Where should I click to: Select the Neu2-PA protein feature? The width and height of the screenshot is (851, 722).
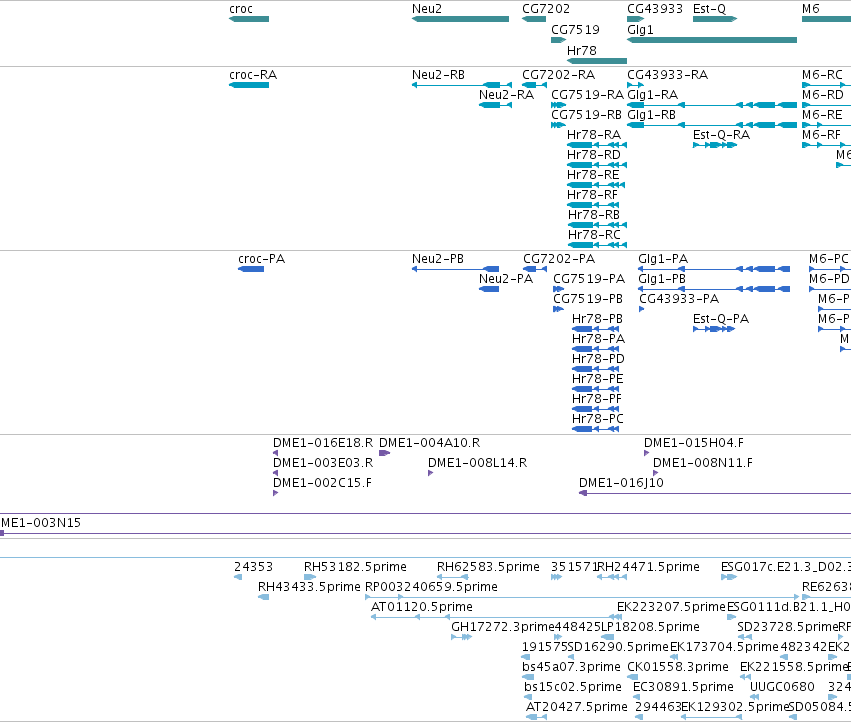(488, 289)
